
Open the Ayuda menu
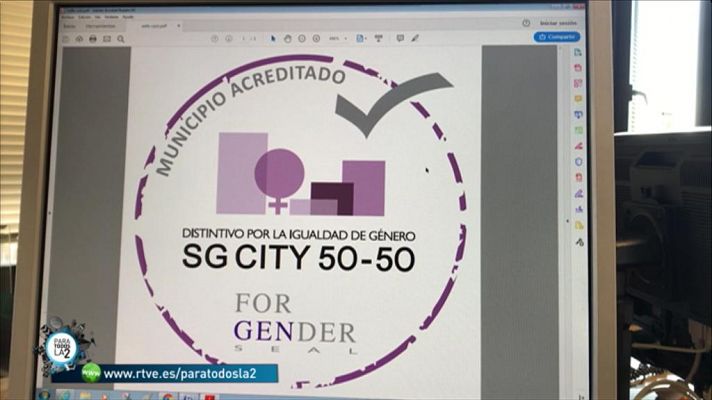coord(128,17)
